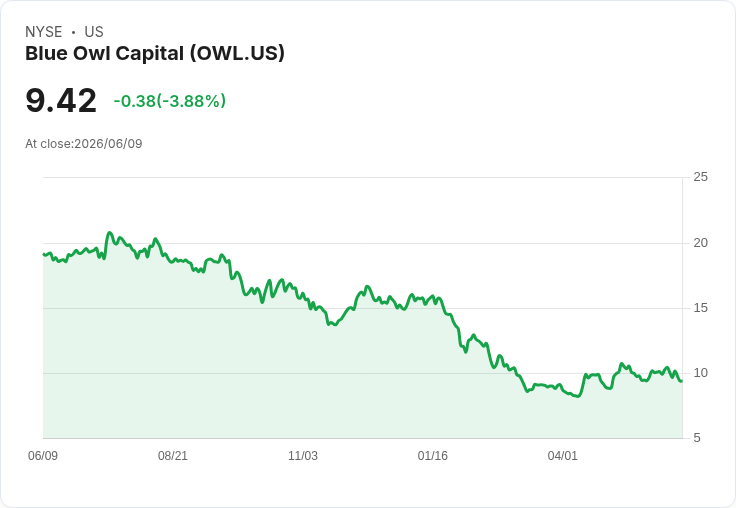Click the At close:2026/06/09 timestamp
Image resolution: width=736 pixels, height=508 pixels.
click(x=84, y=144)
